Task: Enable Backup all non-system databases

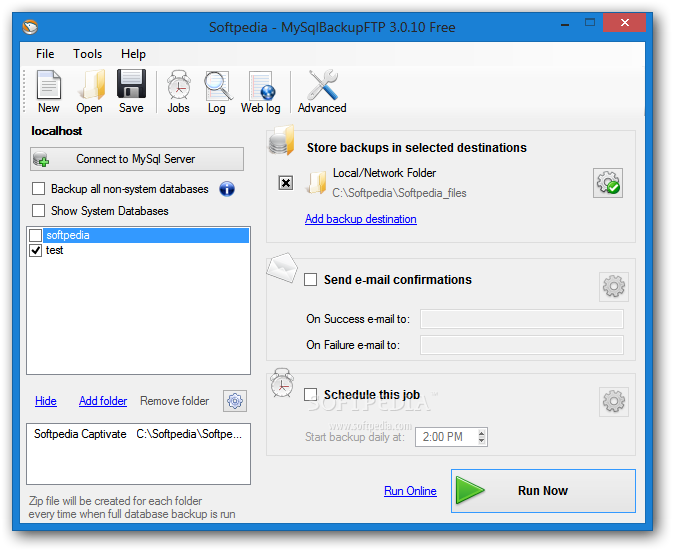Action: 38,188
